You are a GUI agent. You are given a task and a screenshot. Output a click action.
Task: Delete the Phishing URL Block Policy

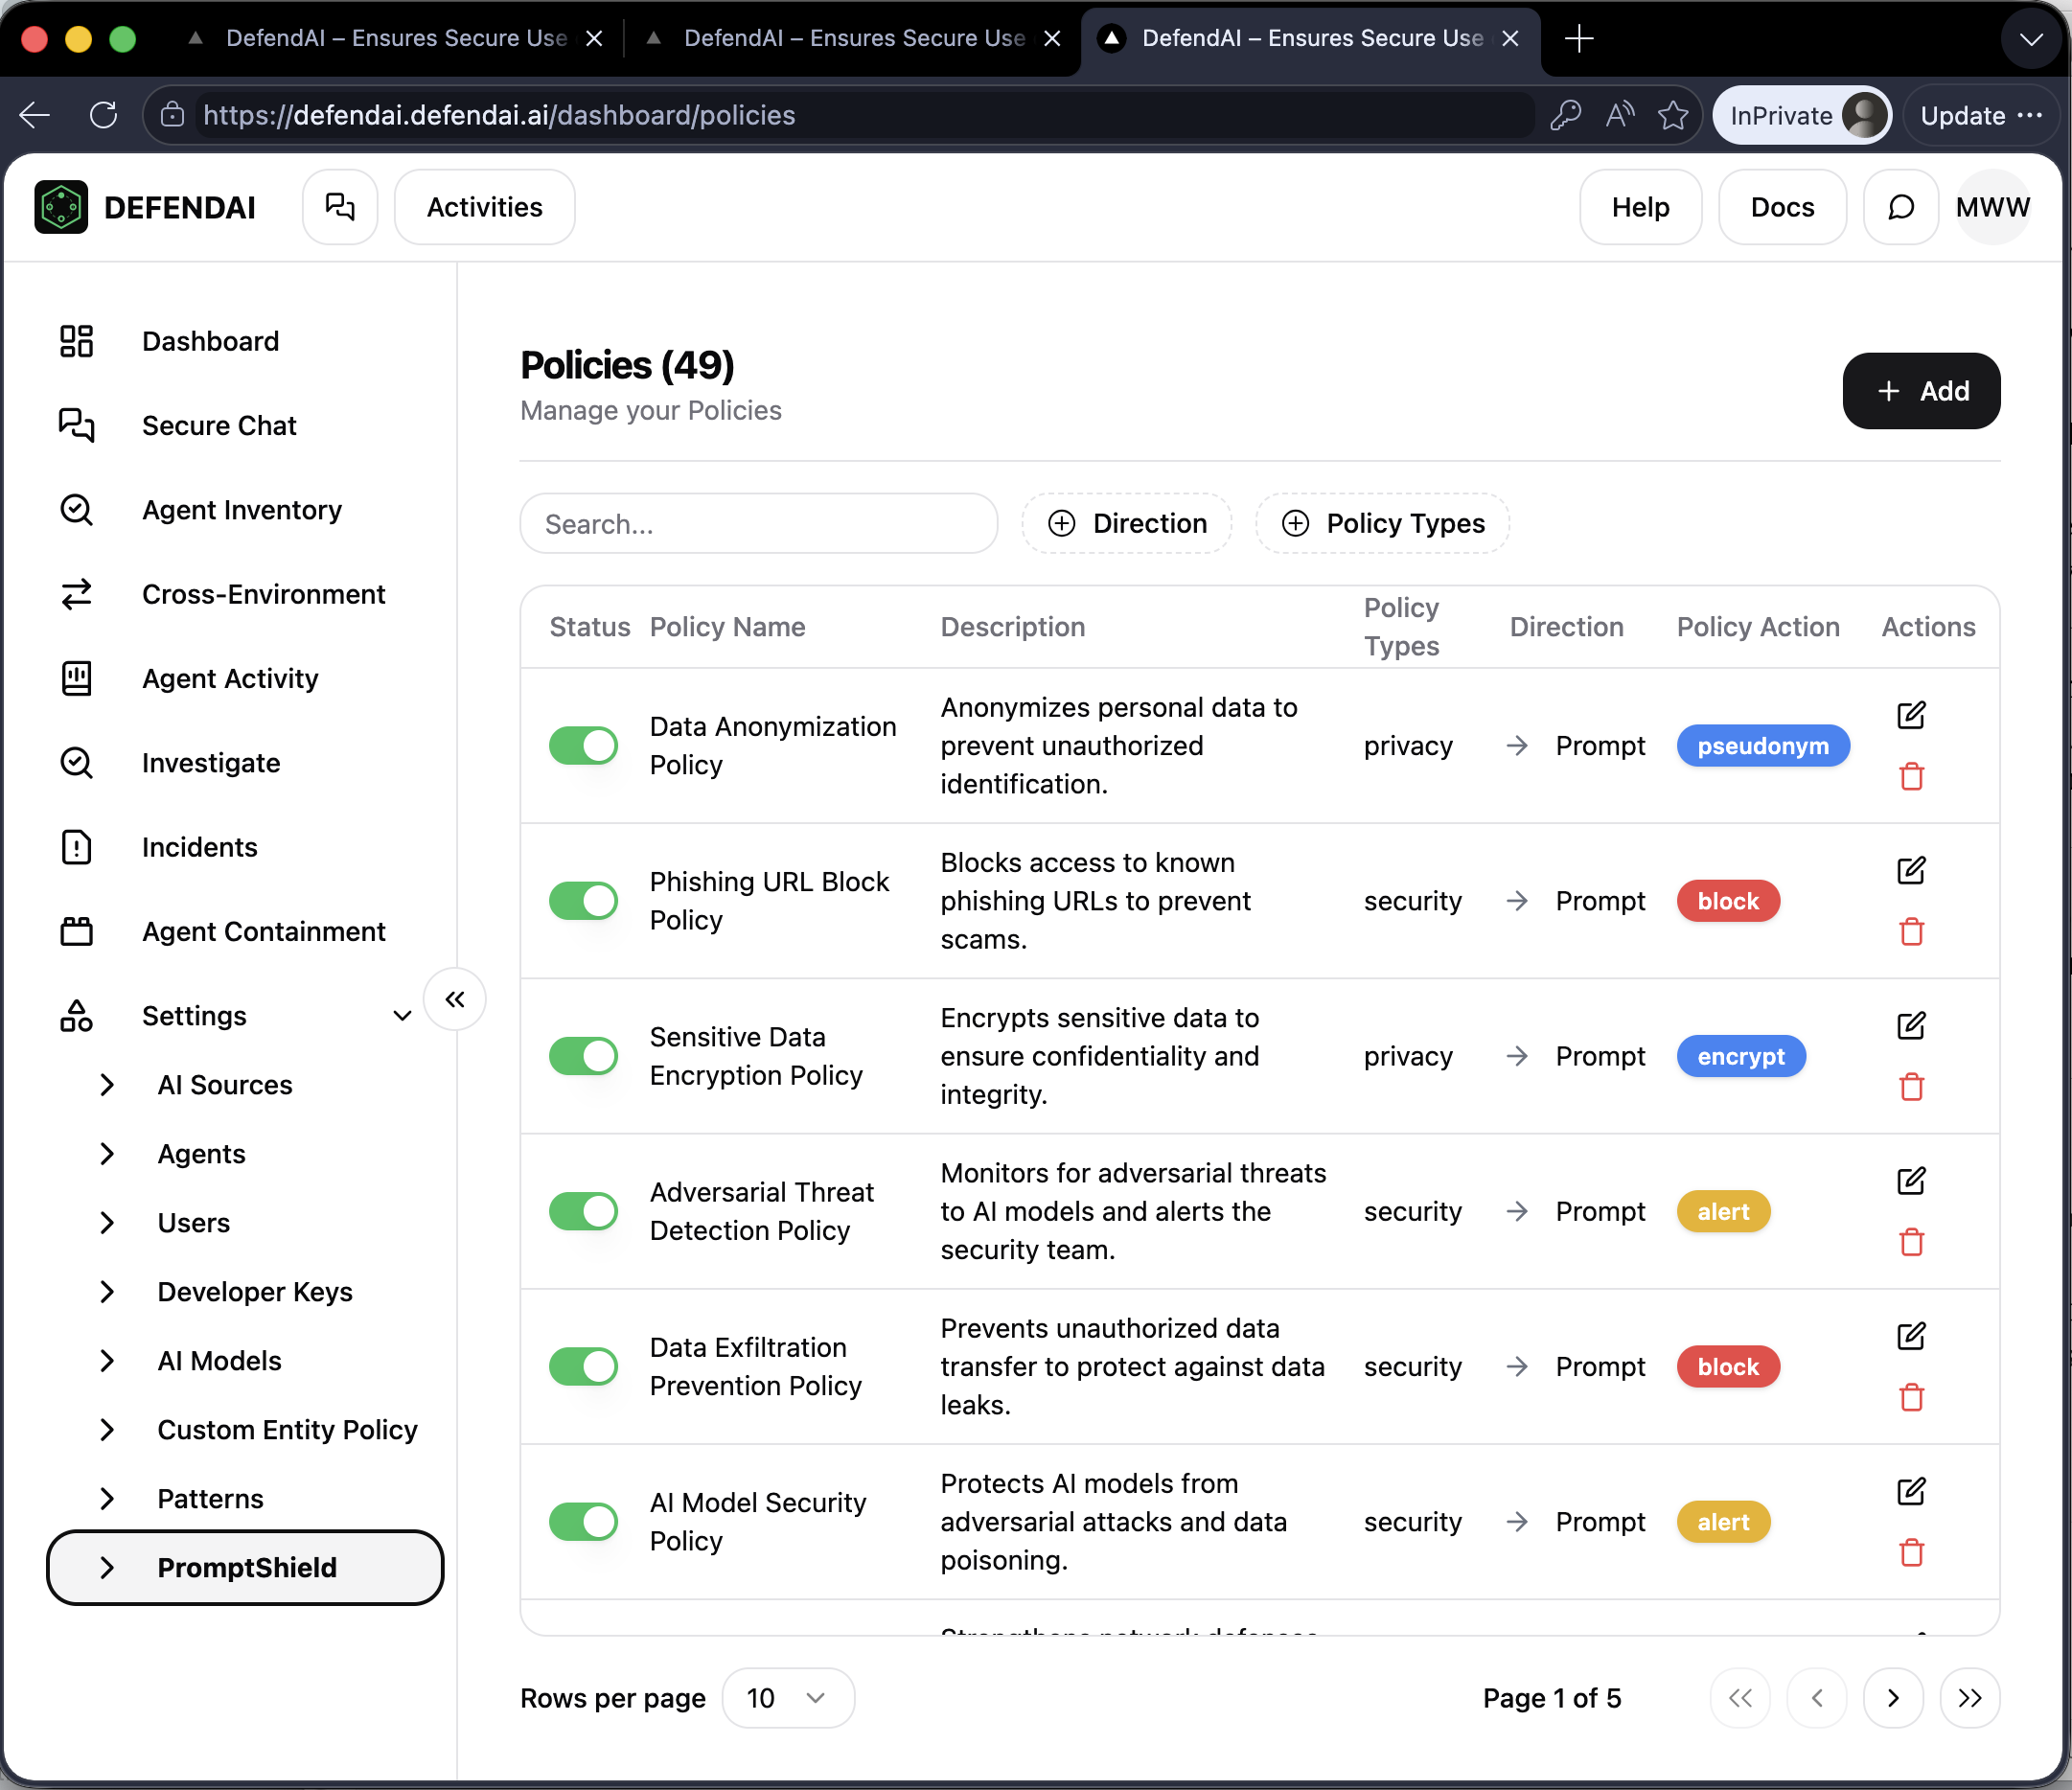pyautogui.click(x=1911, y=931)
